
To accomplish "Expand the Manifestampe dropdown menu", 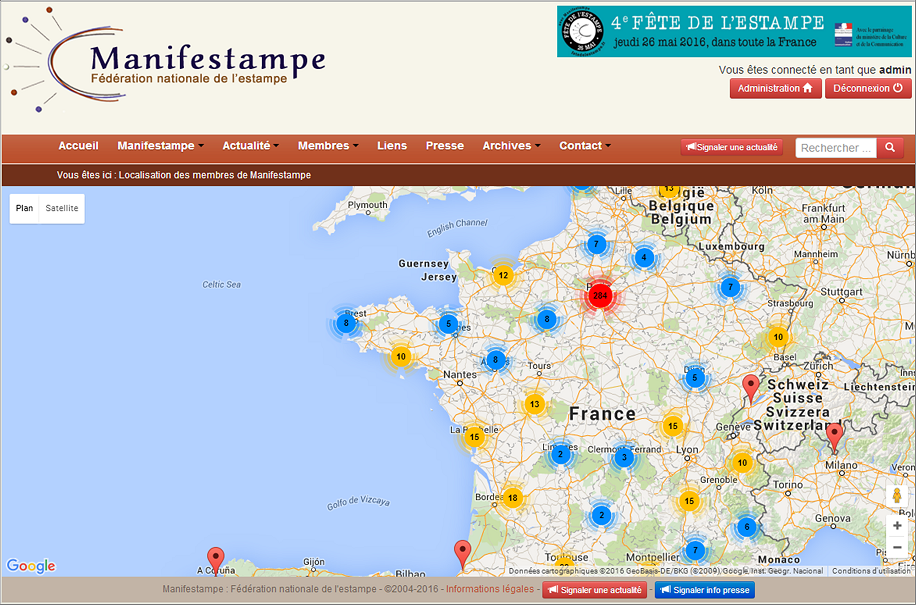I will click(160, 146).
